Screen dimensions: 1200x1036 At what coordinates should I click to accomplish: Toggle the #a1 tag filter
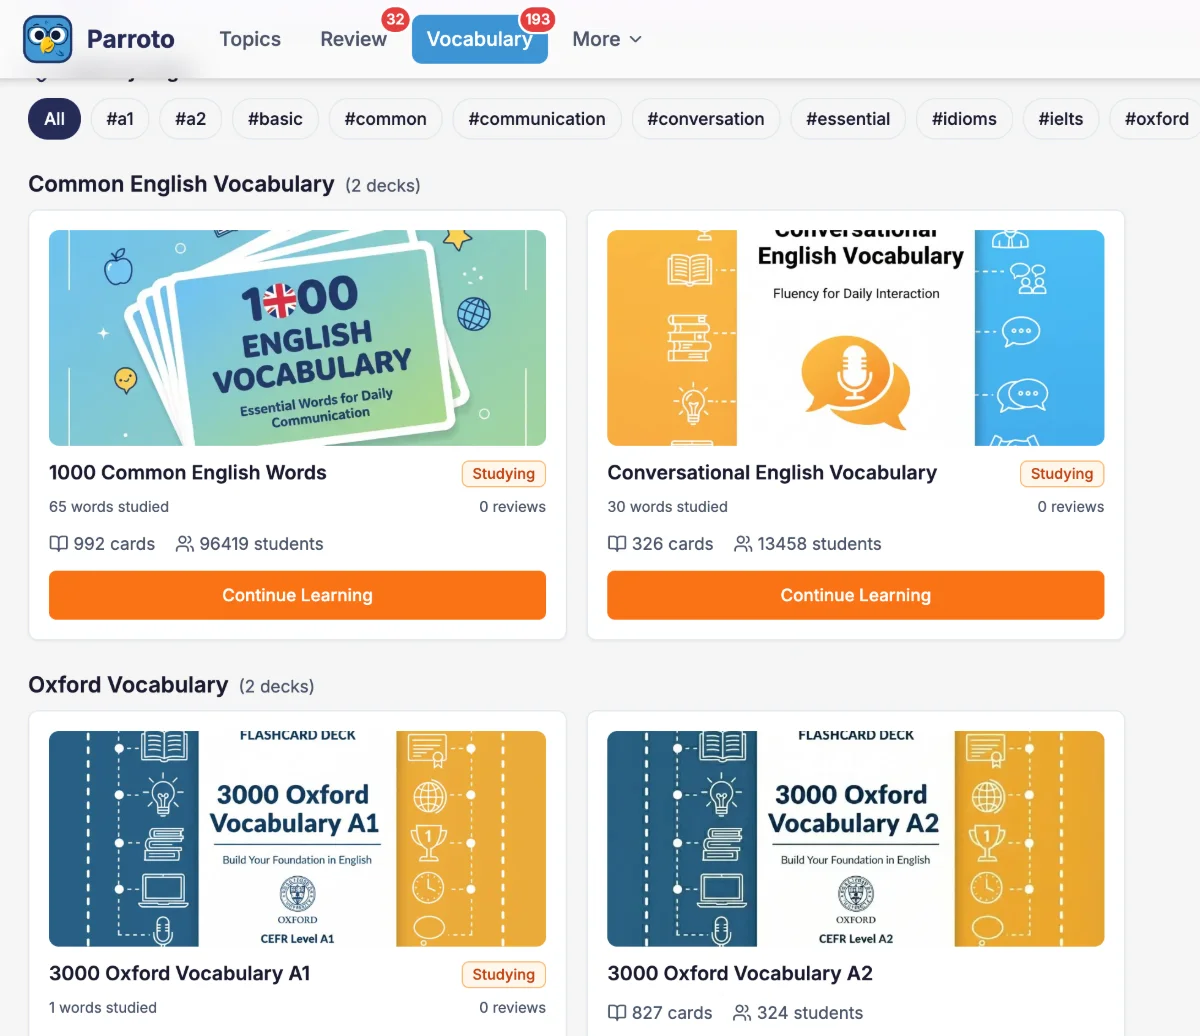coord(120,119)
